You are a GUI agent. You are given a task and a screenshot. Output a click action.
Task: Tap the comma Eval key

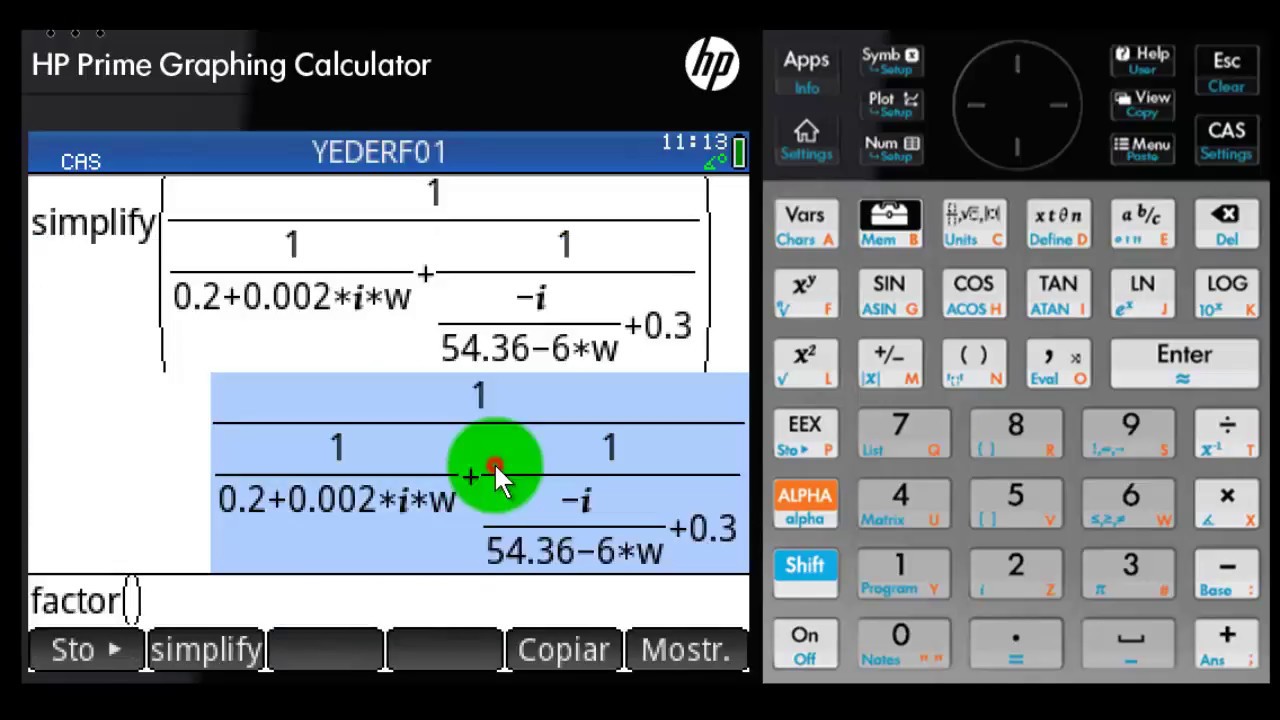1058,365
